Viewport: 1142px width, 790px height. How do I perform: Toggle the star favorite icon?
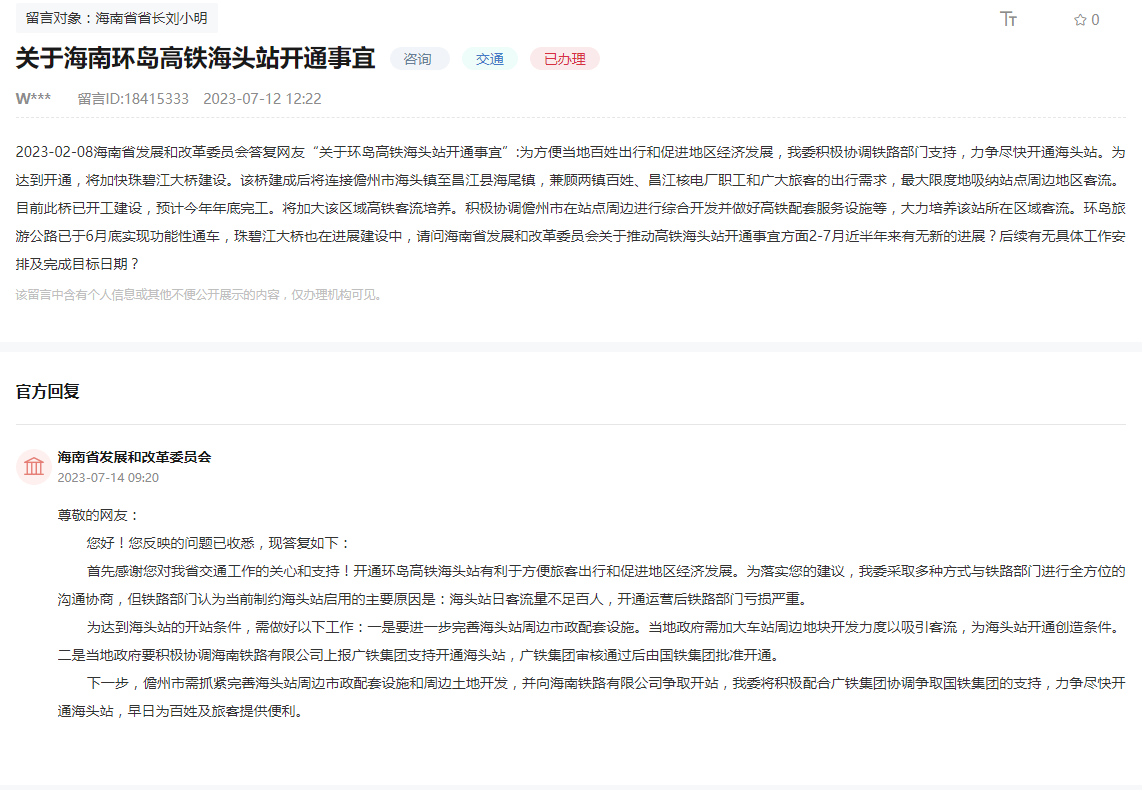coord(1080,20)
